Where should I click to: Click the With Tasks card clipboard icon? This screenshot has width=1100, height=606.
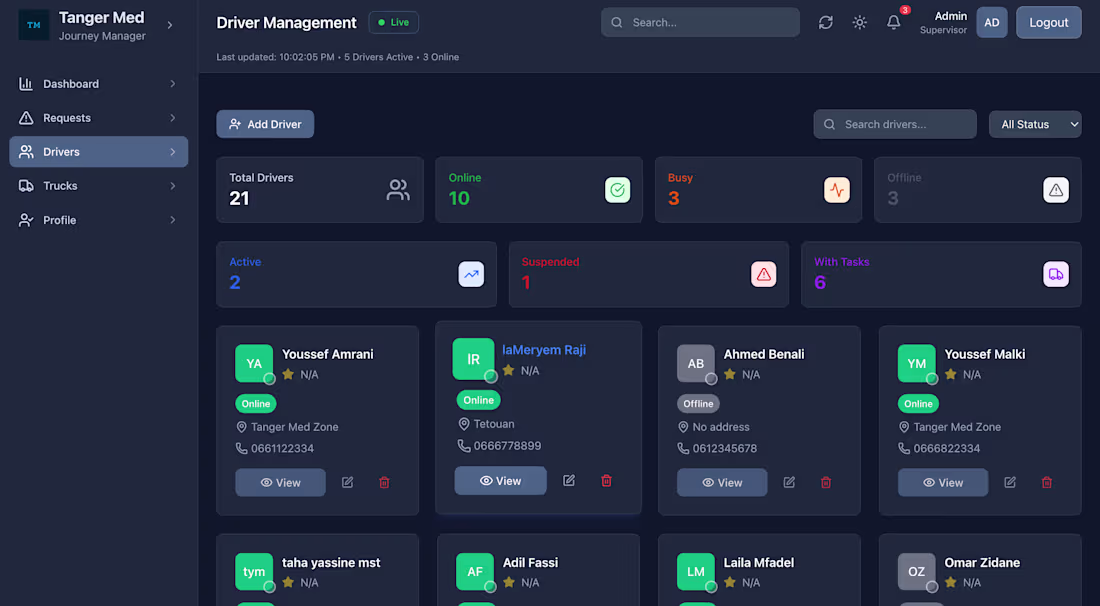coord(1056,274)
